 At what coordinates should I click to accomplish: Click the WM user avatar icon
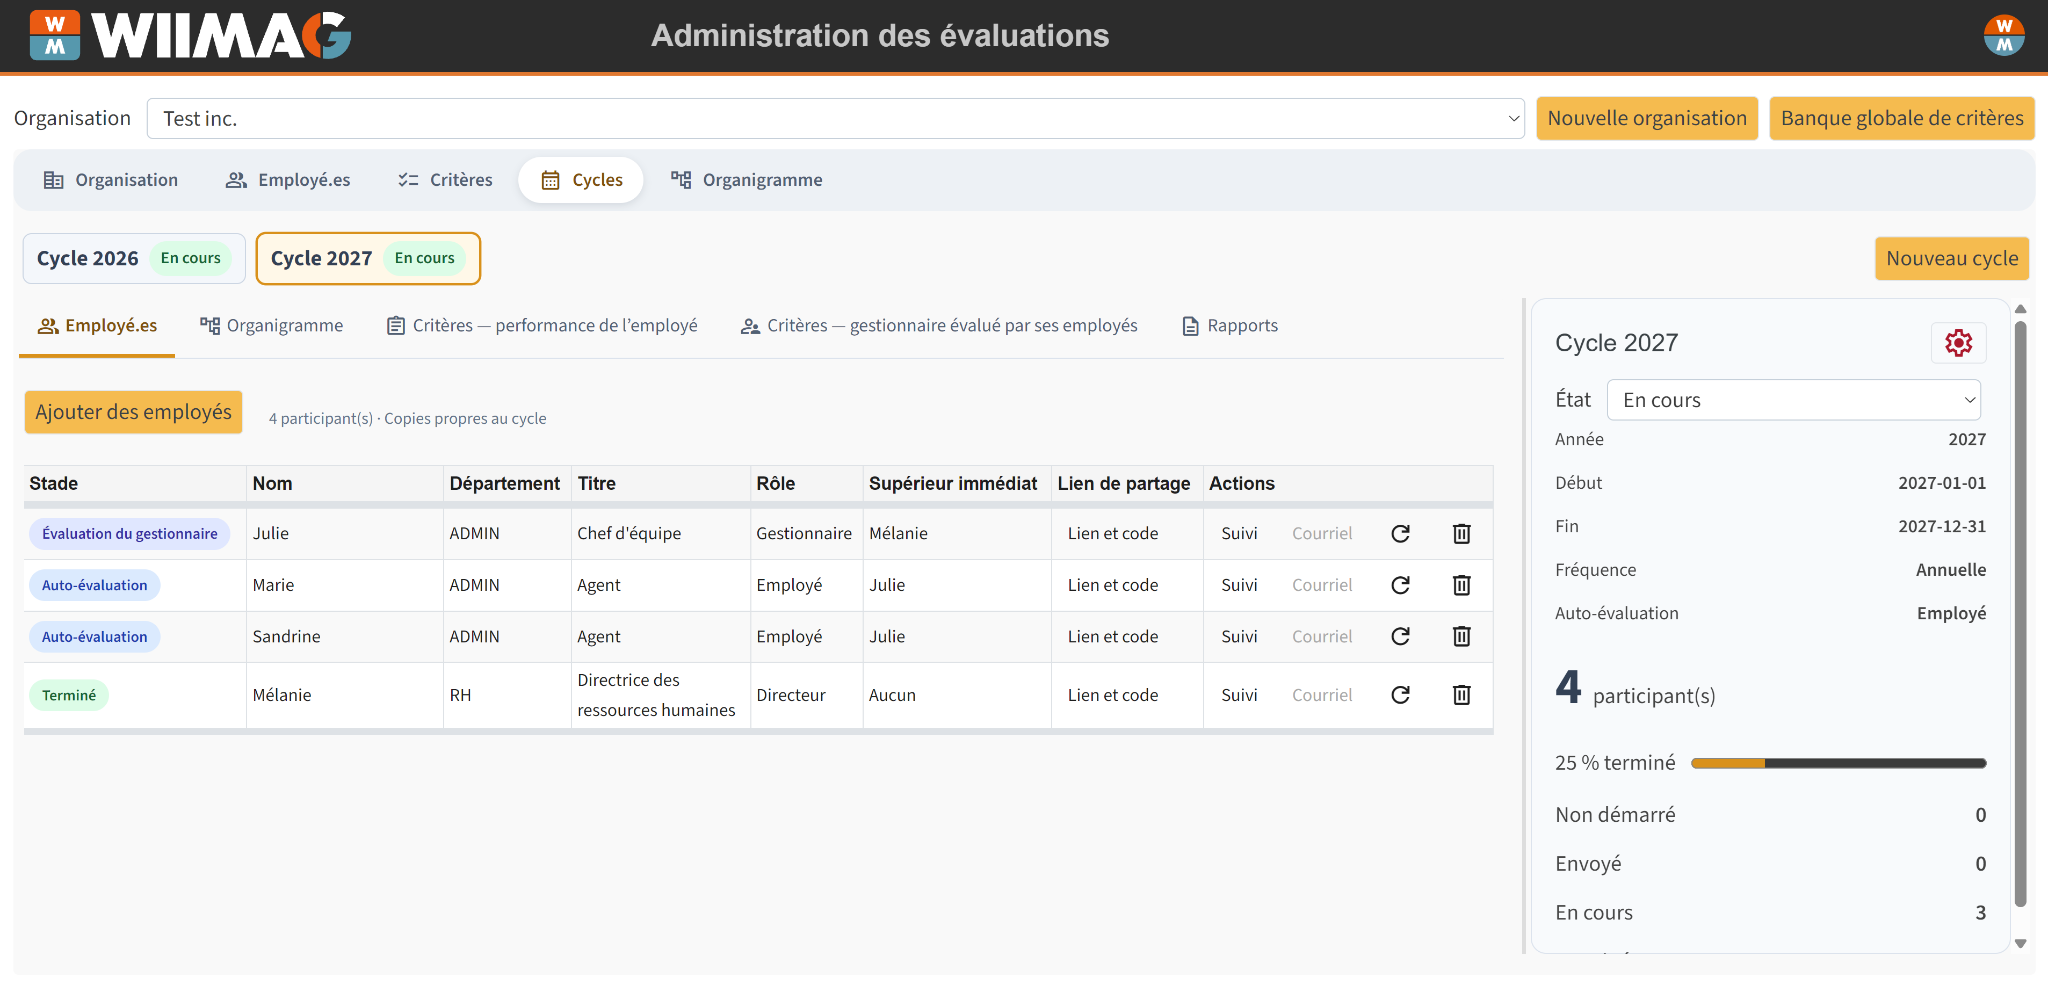[2004, 36]
